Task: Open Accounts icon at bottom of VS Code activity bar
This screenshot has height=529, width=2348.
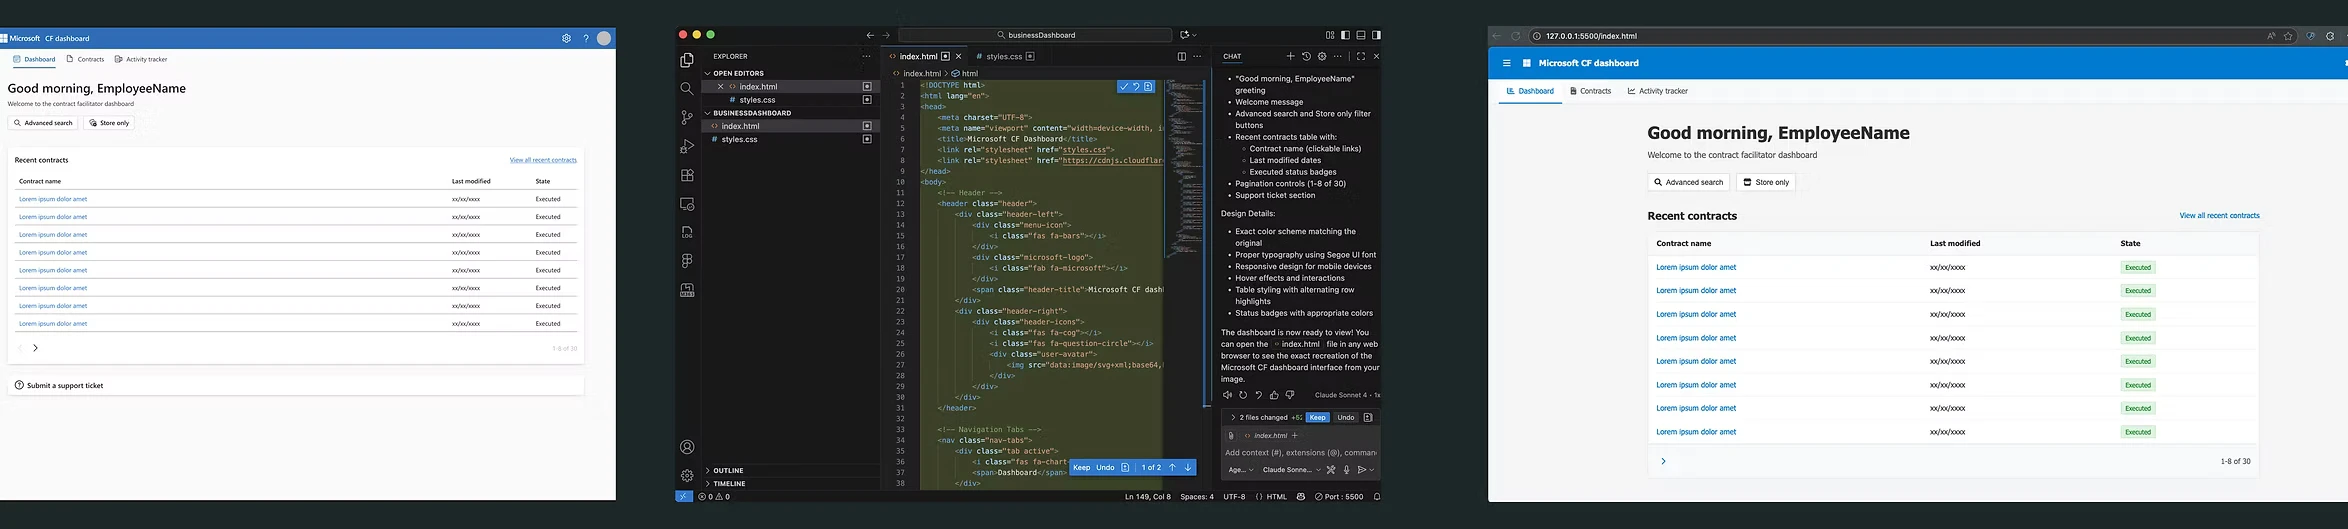Action: tap(687, 447)
